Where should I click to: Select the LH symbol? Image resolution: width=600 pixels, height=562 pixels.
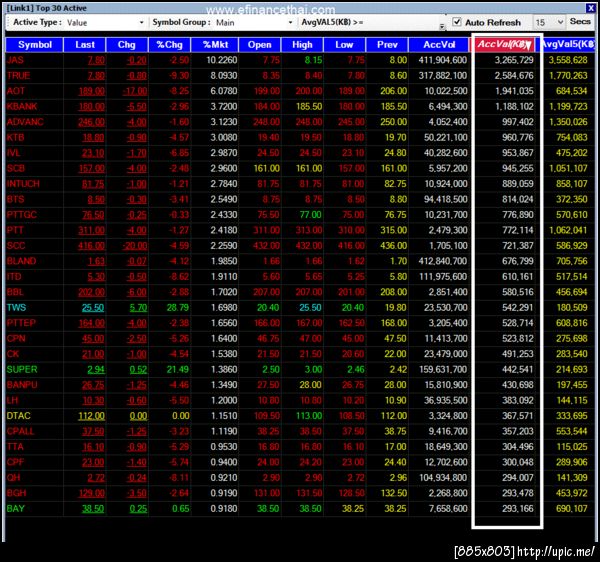[x=13, y=401]
